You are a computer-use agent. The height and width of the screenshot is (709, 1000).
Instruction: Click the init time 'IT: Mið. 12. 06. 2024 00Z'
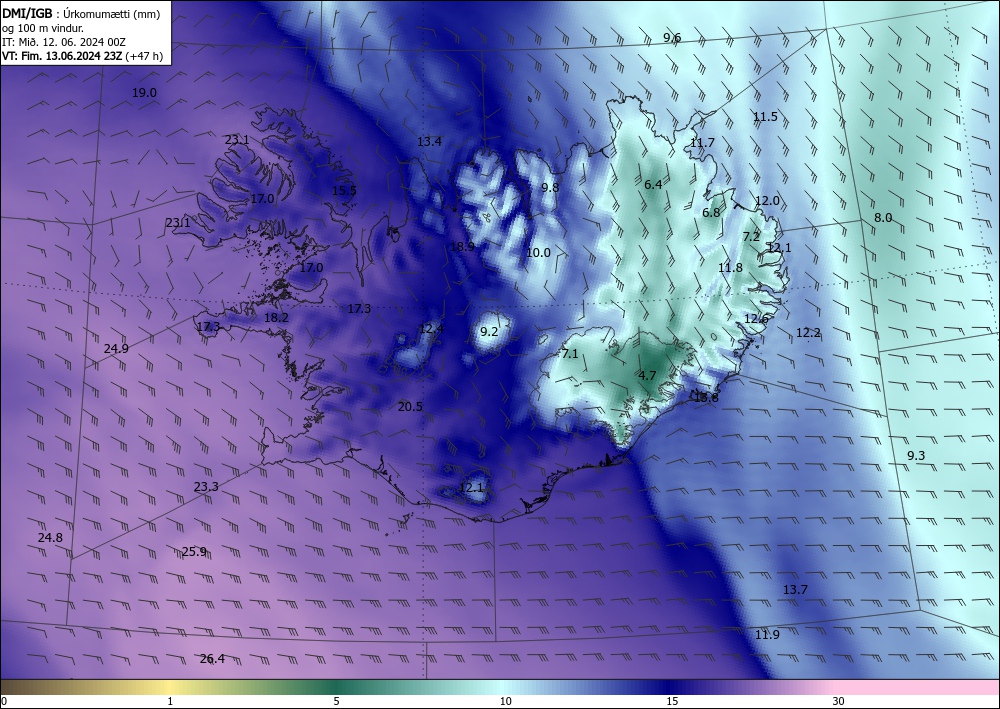pyautogui.click(x=64, y=42)
